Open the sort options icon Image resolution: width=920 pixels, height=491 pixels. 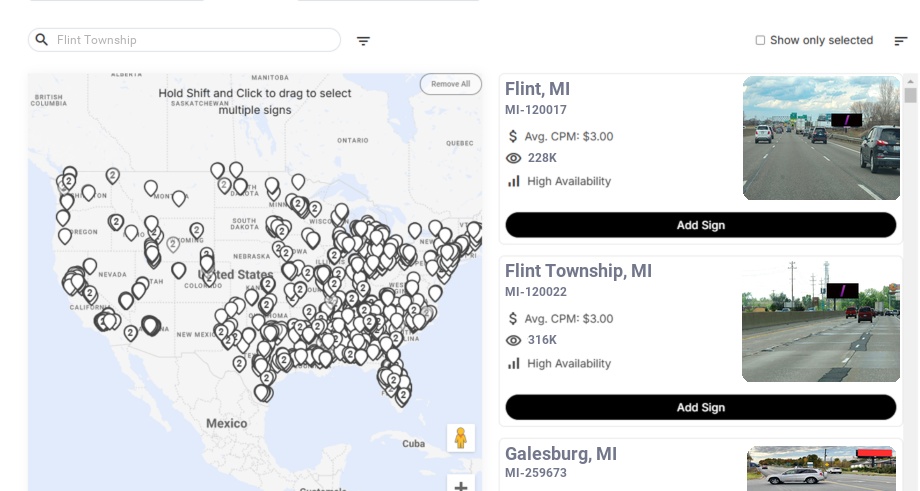[901, 41]
